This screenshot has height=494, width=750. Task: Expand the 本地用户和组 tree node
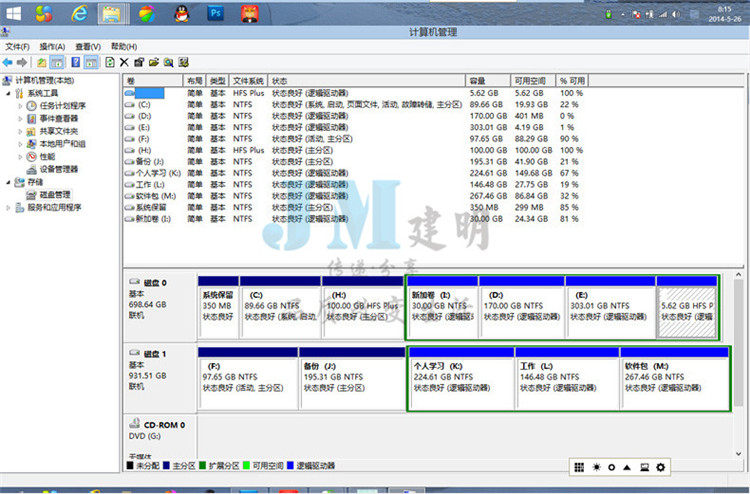[20, 144]
